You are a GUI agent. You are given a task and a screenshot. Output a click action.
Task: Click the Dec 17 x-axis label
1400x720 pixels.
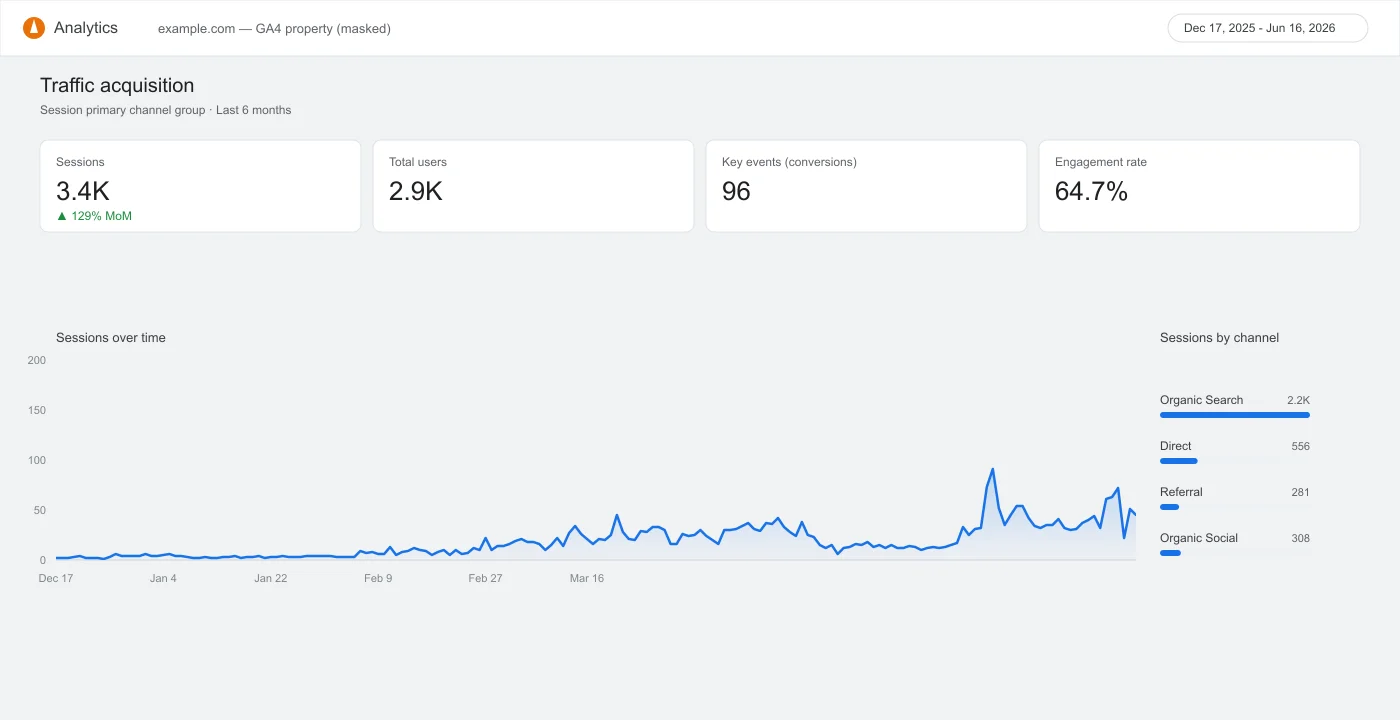[x=56, y=578]
